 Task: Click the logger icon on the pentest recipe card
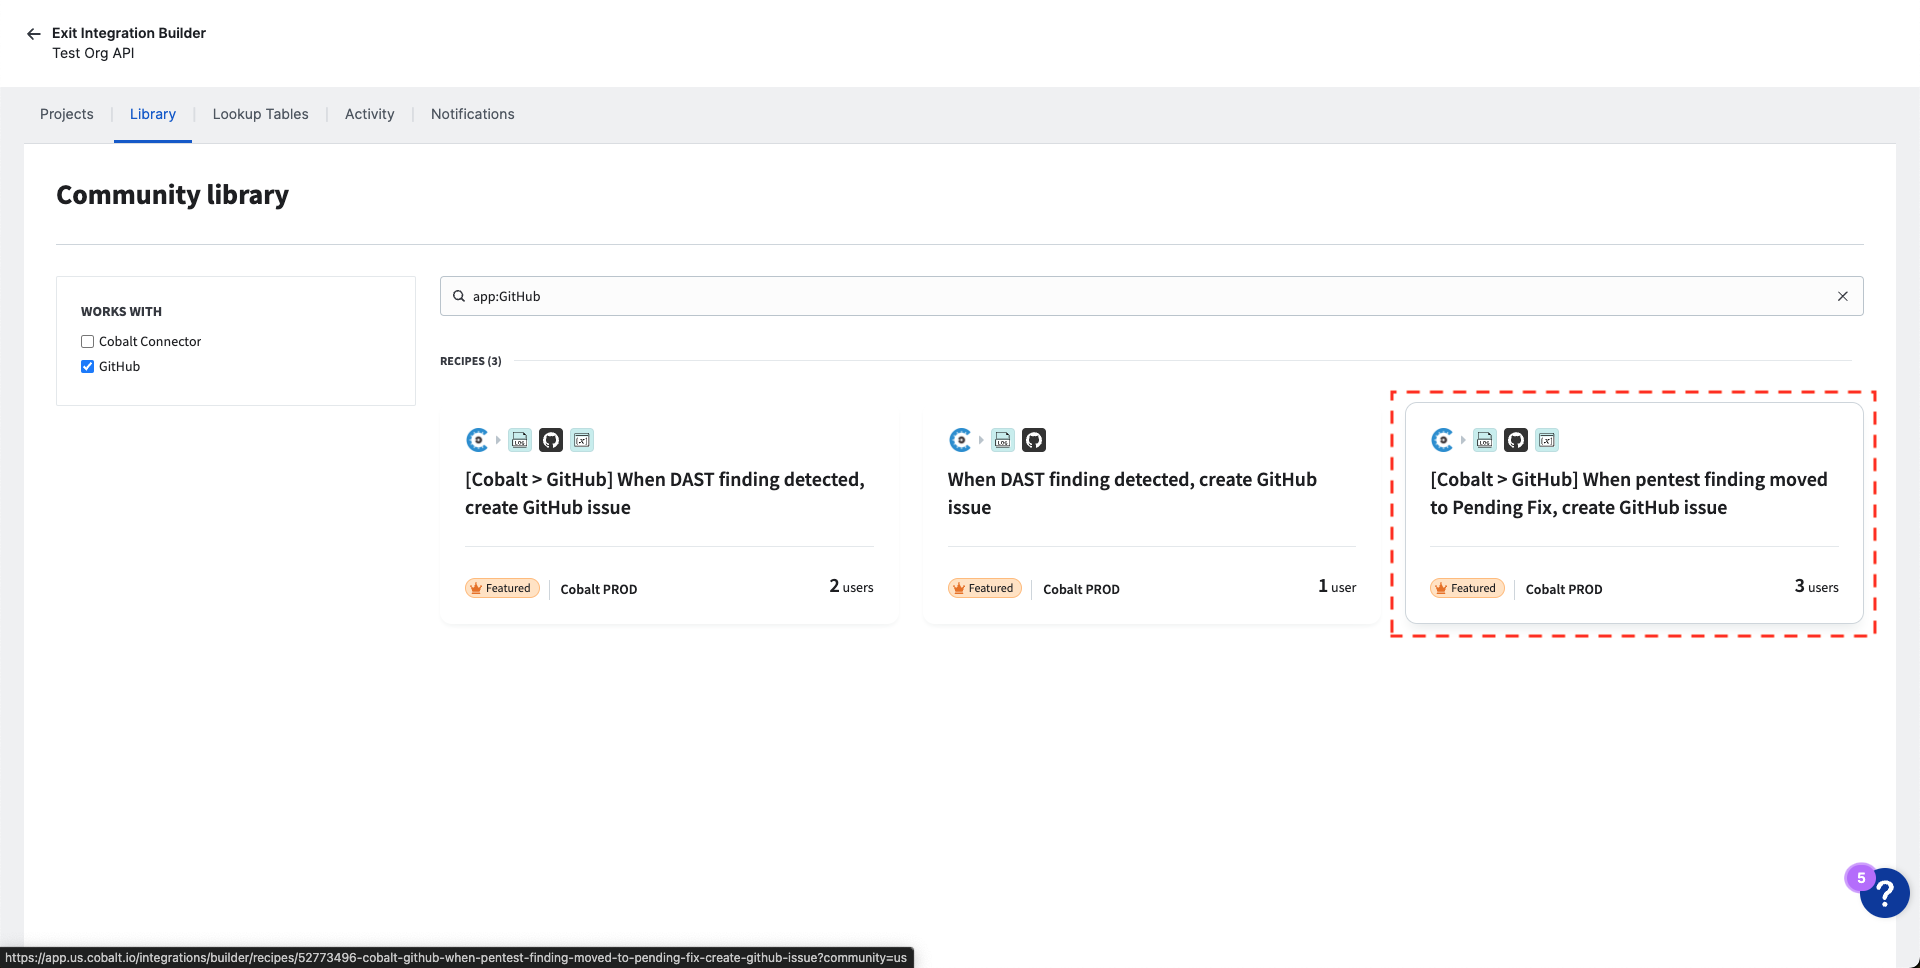click(x=1484, y=440)
